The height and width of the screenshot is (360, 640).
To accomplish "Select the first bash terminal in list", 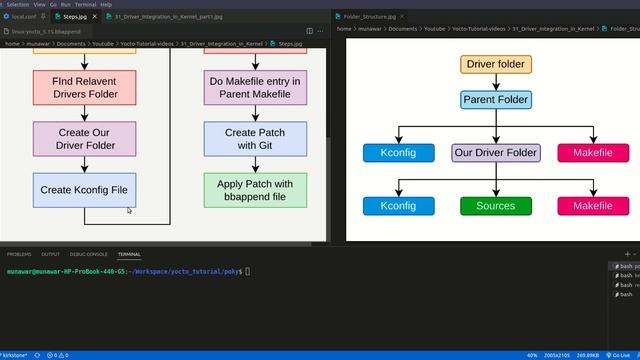I will (x=625, y=266).
